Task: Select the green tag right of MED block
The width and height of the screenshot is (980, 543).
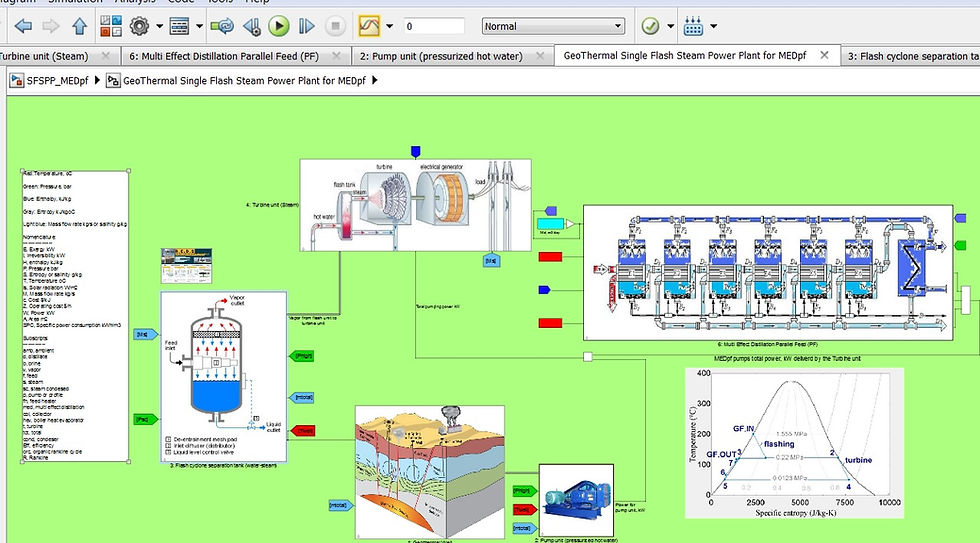Action: [x=960, y=246]
